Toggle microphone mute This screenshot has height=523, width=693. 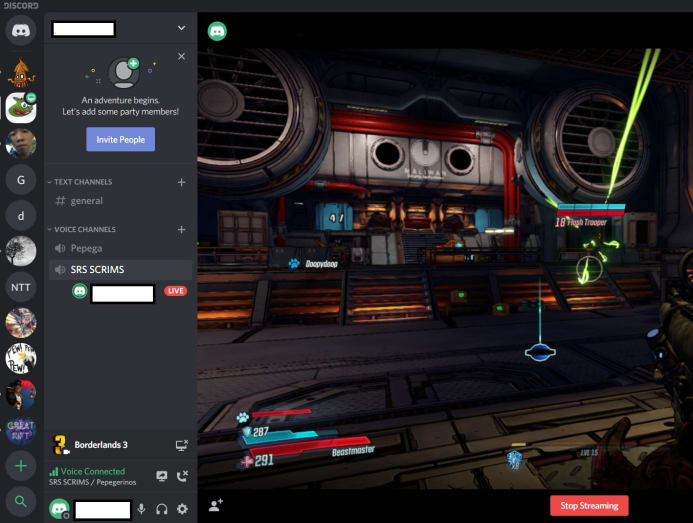(x=141, y=509)
